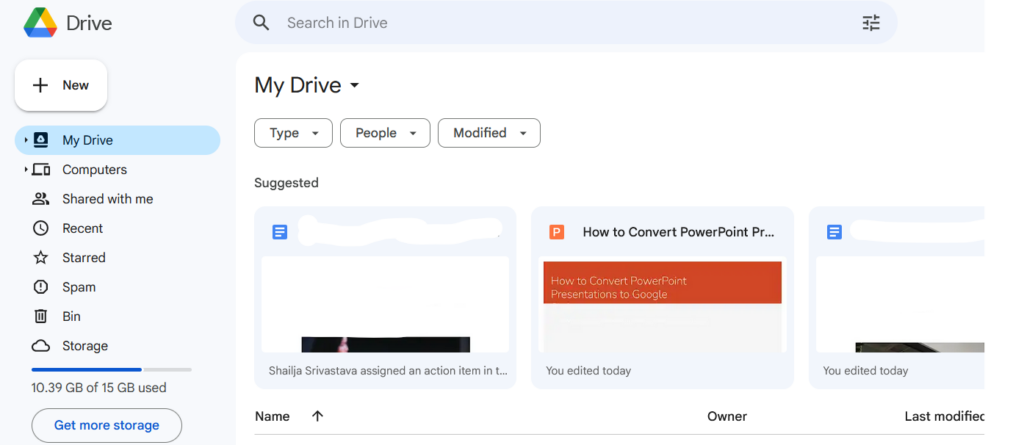This screenshot has height=445, width=1024.
Task: Click the Bin trash icon
Action: tap(41, 316)
